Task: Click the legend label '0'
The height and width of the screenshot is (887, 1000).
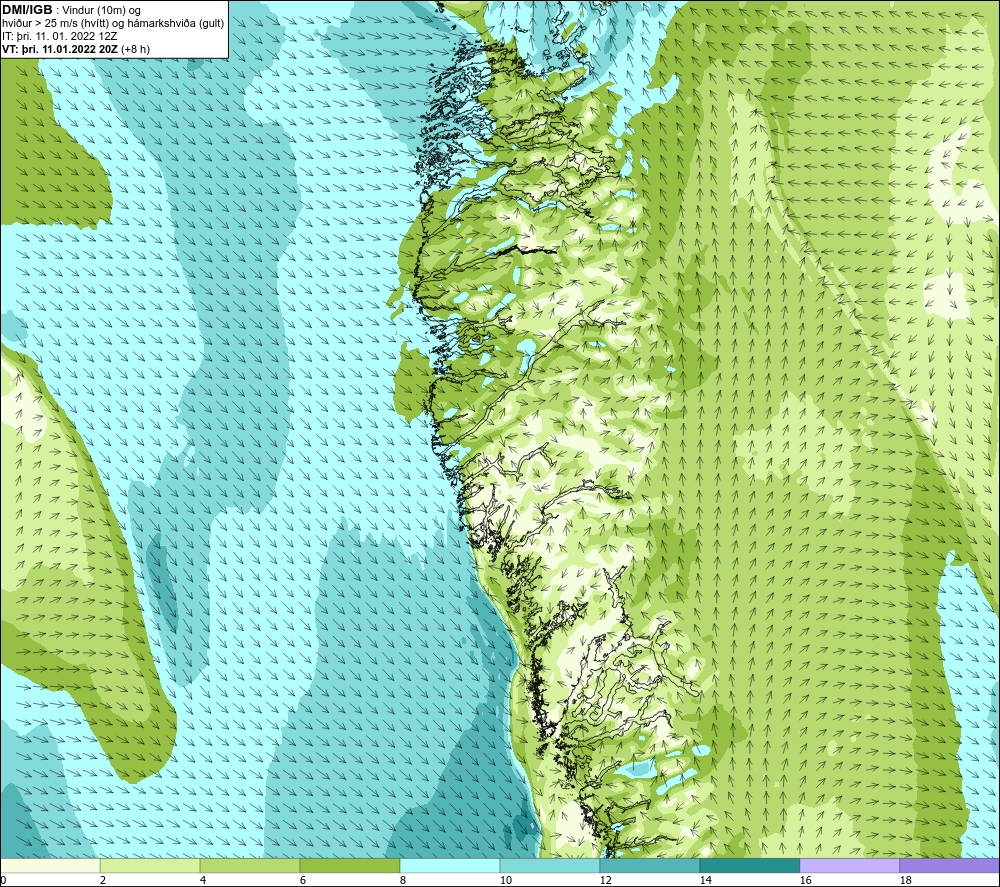Action: click(x=3, y=880)
